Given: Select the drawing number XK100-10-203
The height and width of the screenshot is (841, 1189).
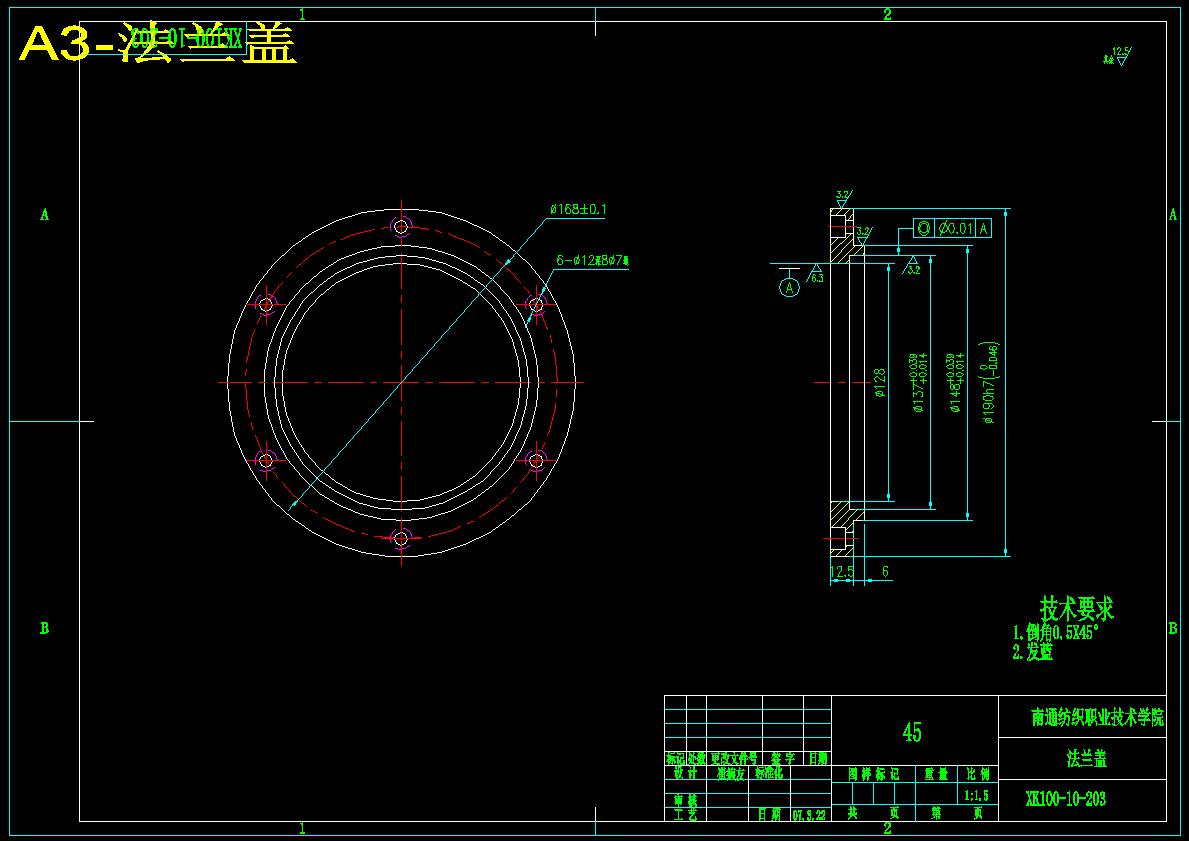Looking at the screenshot, I should 1065,799.
